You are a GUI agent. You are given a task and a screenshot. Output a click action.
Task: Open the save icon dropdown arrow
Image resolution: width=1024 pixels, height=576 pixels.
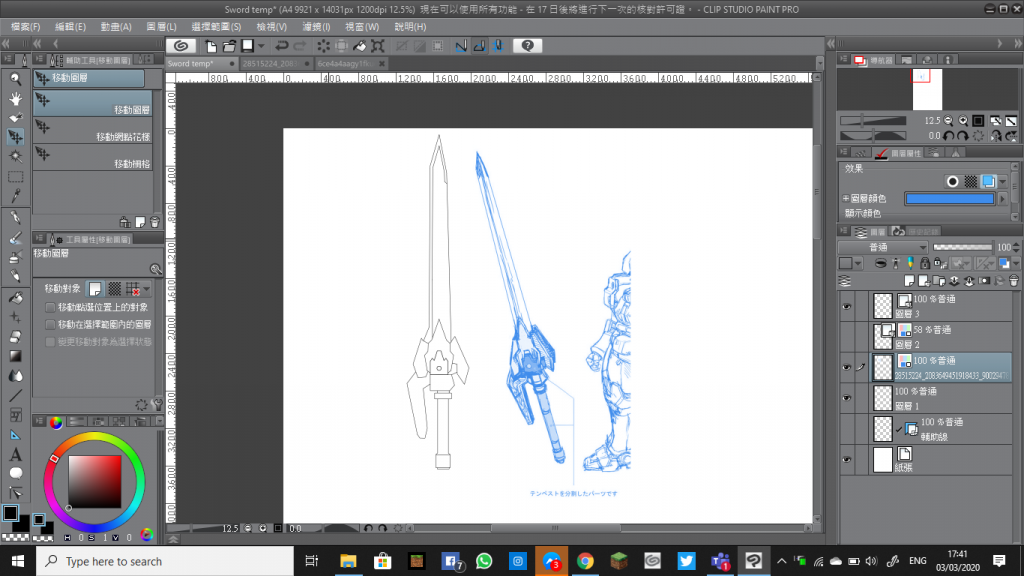pyautogui.click(x=261, y=46)
